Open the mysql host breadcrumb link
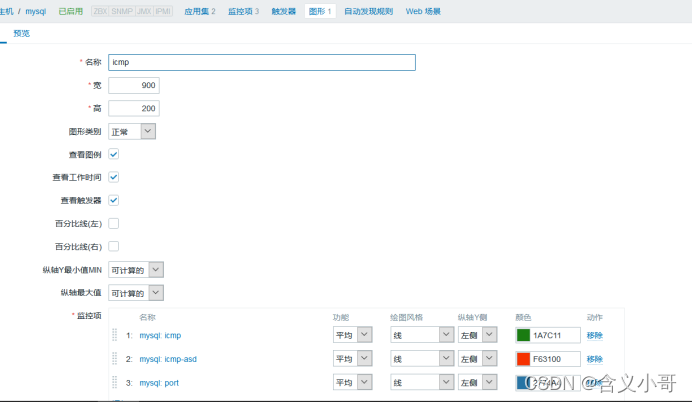The width and height of the screenshot is (692, 403). pos(36,11)
